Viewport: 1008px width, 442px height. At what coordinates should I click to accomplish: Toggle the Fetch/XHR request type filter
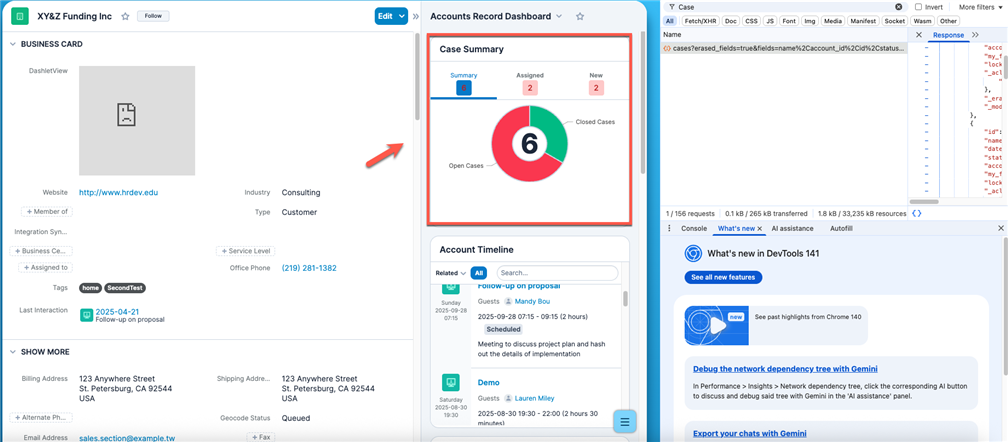pyautogui.click(x=700, y=21)
